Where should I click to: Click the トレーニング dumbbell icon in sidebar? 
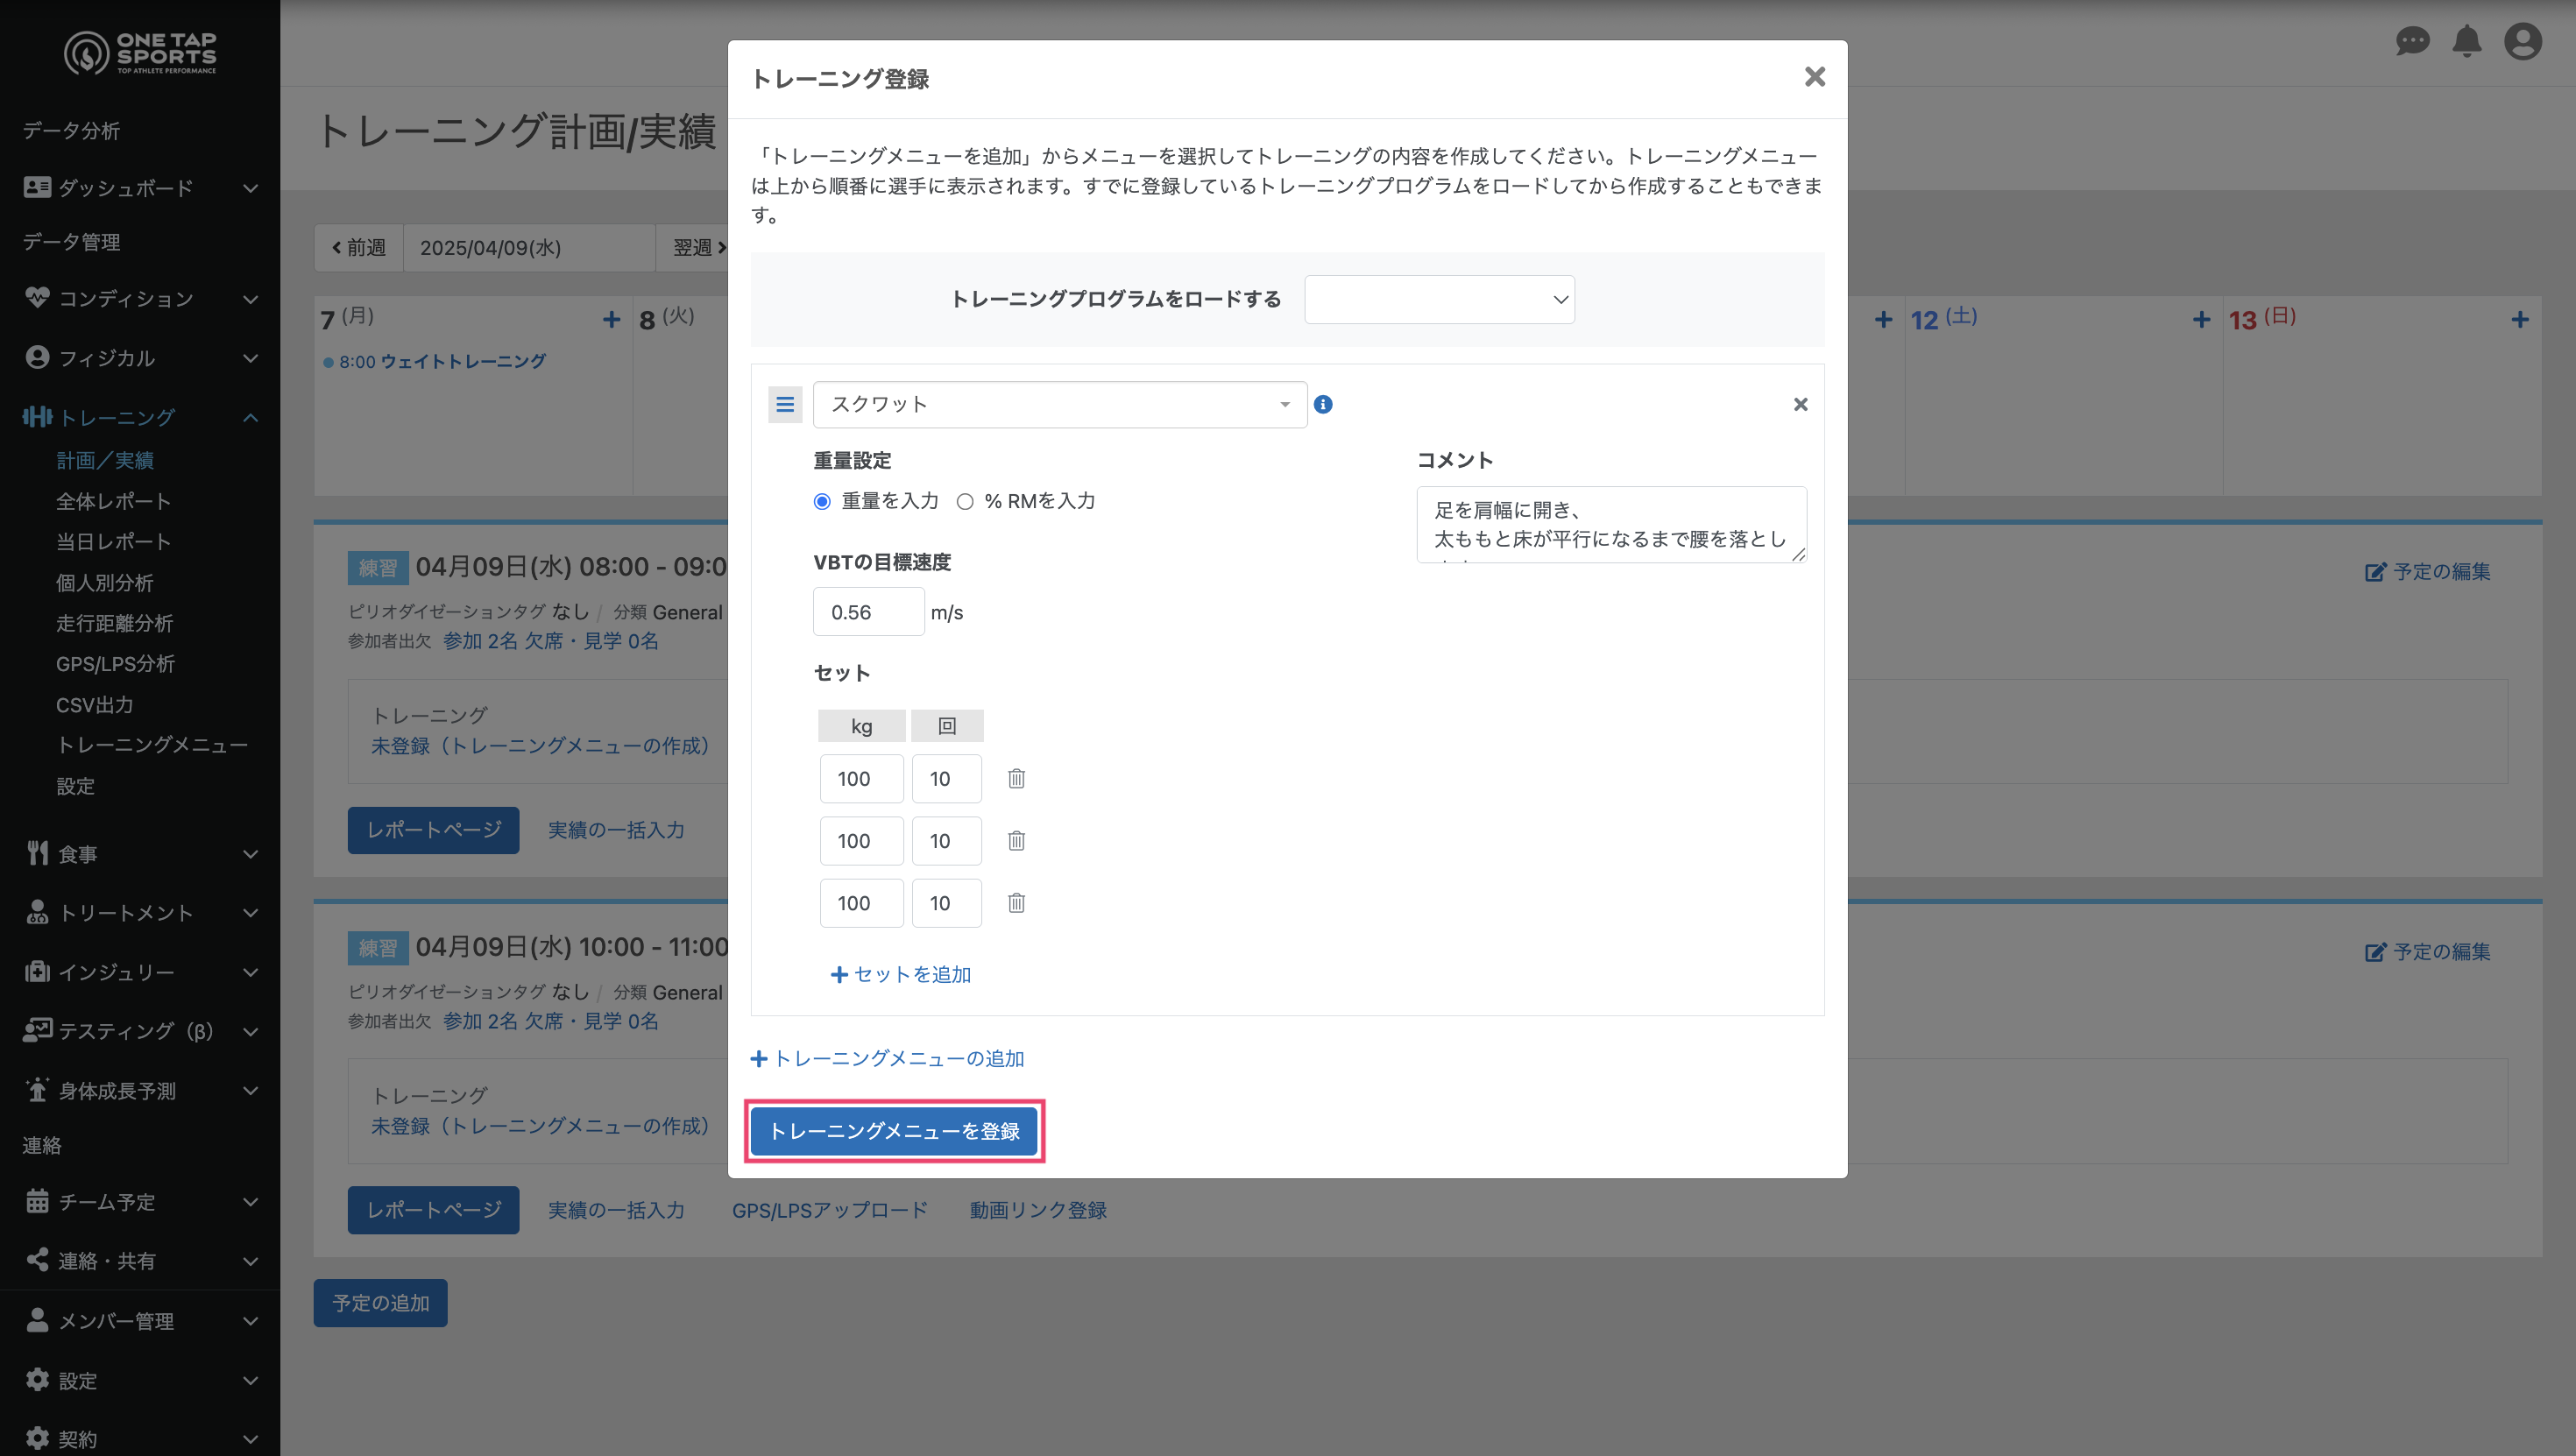click(37, 417)
